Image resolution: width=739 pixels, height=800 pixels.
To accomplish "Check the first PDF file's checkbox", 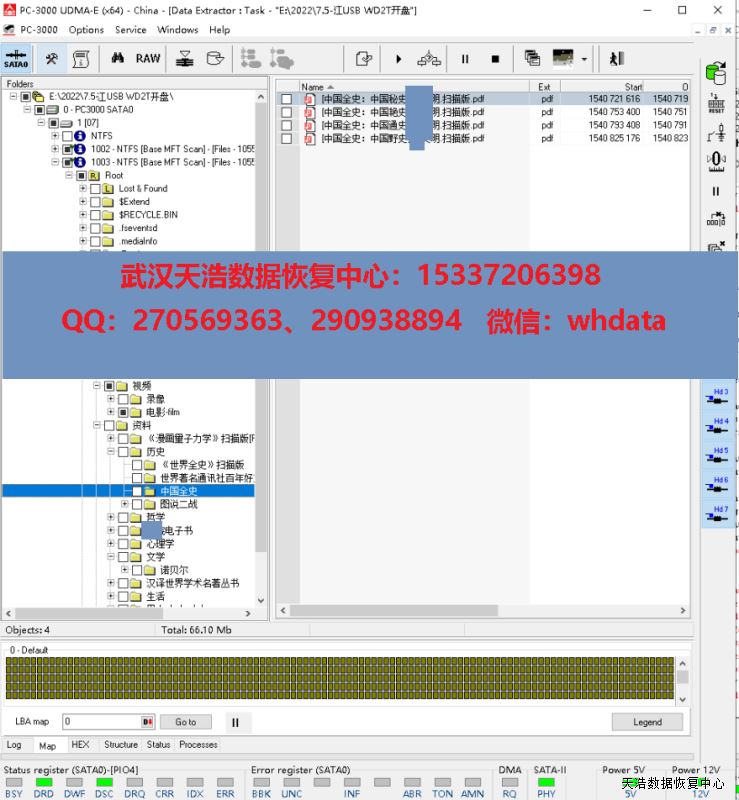I will [x=287, y=99].
